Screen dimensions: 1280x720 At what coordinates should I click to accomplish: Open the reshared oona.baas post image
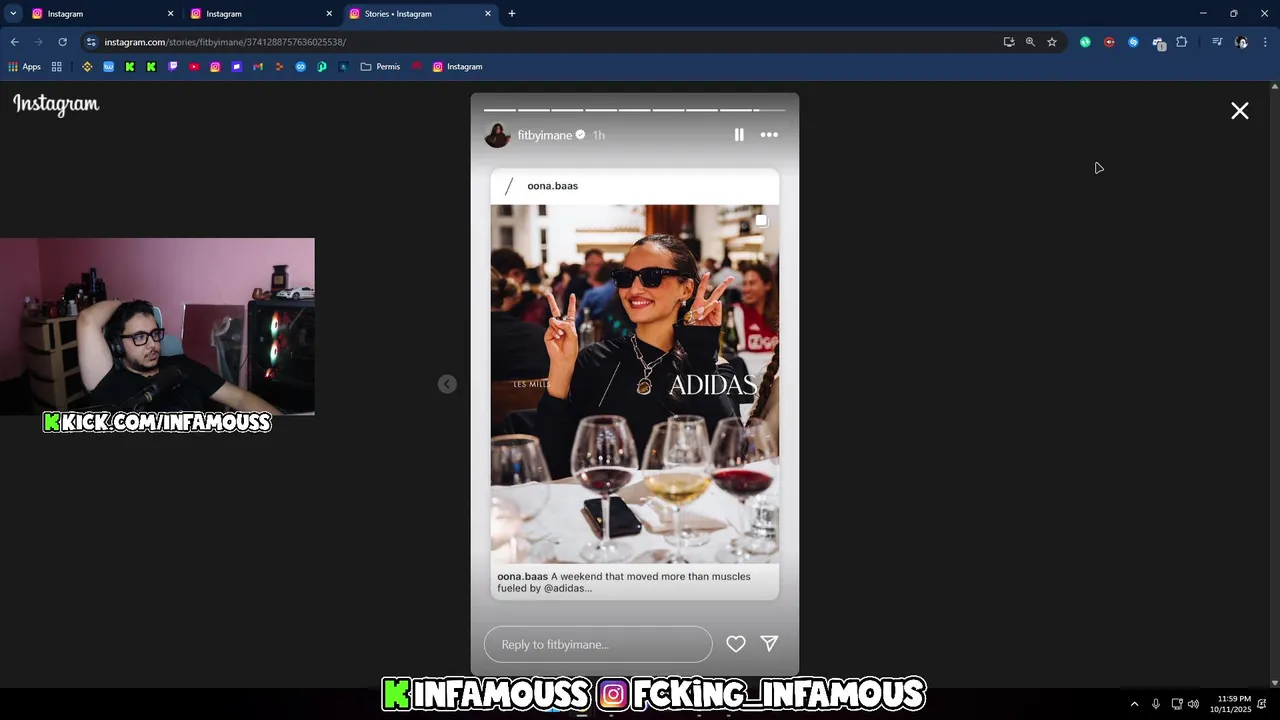pos(634,384)
